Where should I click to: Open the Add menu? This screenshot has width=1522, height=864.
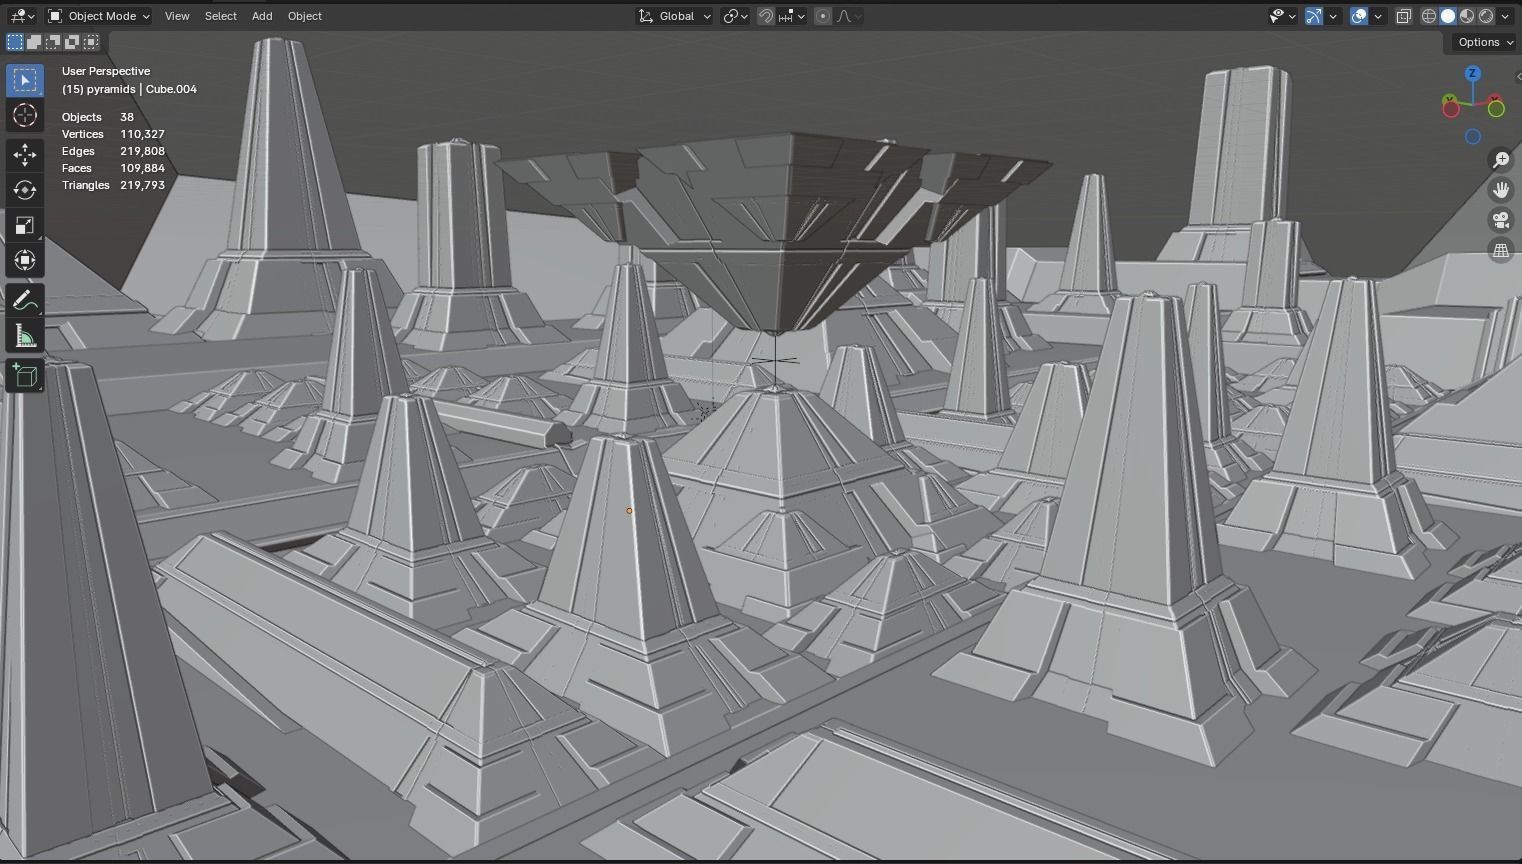(262, 16)
